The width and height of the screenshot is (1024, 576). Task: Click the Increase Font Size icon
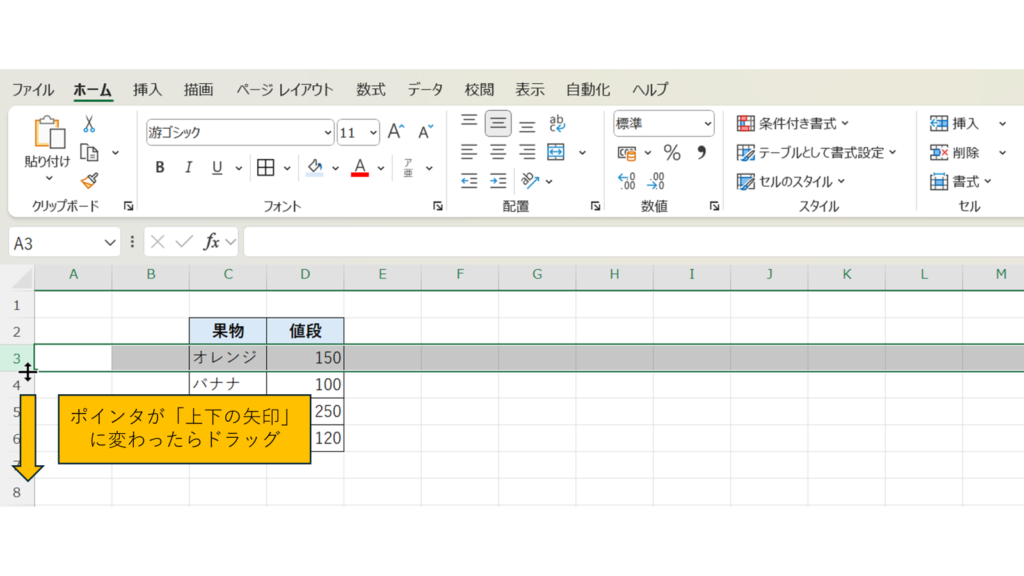tap(396, 132)
